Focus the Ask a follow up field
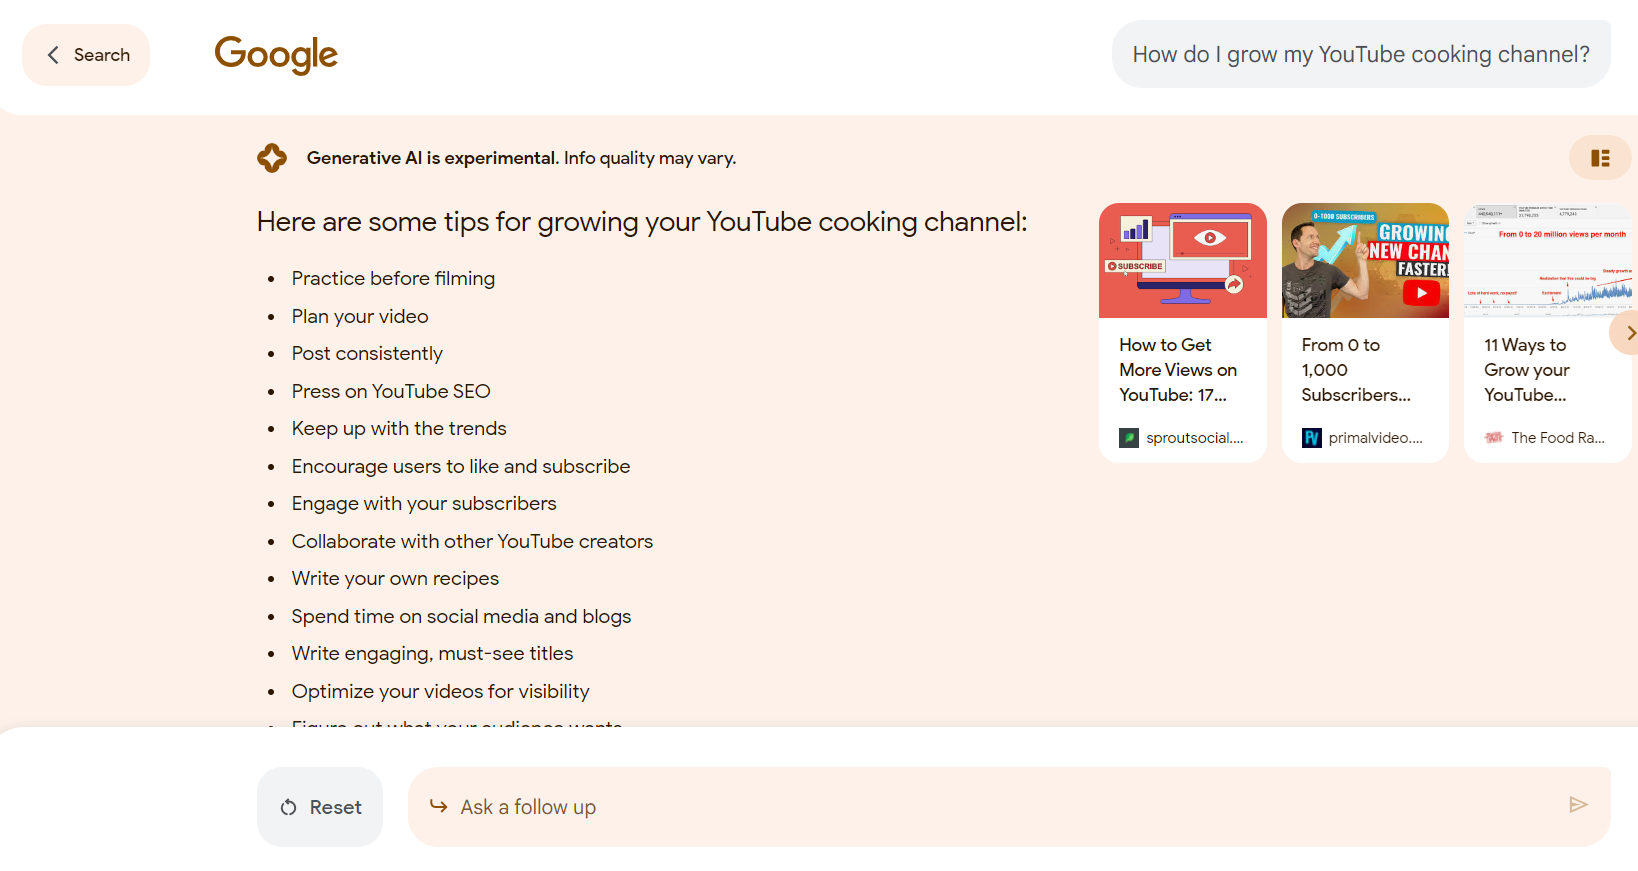Image resolution: width=1638 pixels, height=871 pixels. tap(1009, 807)
